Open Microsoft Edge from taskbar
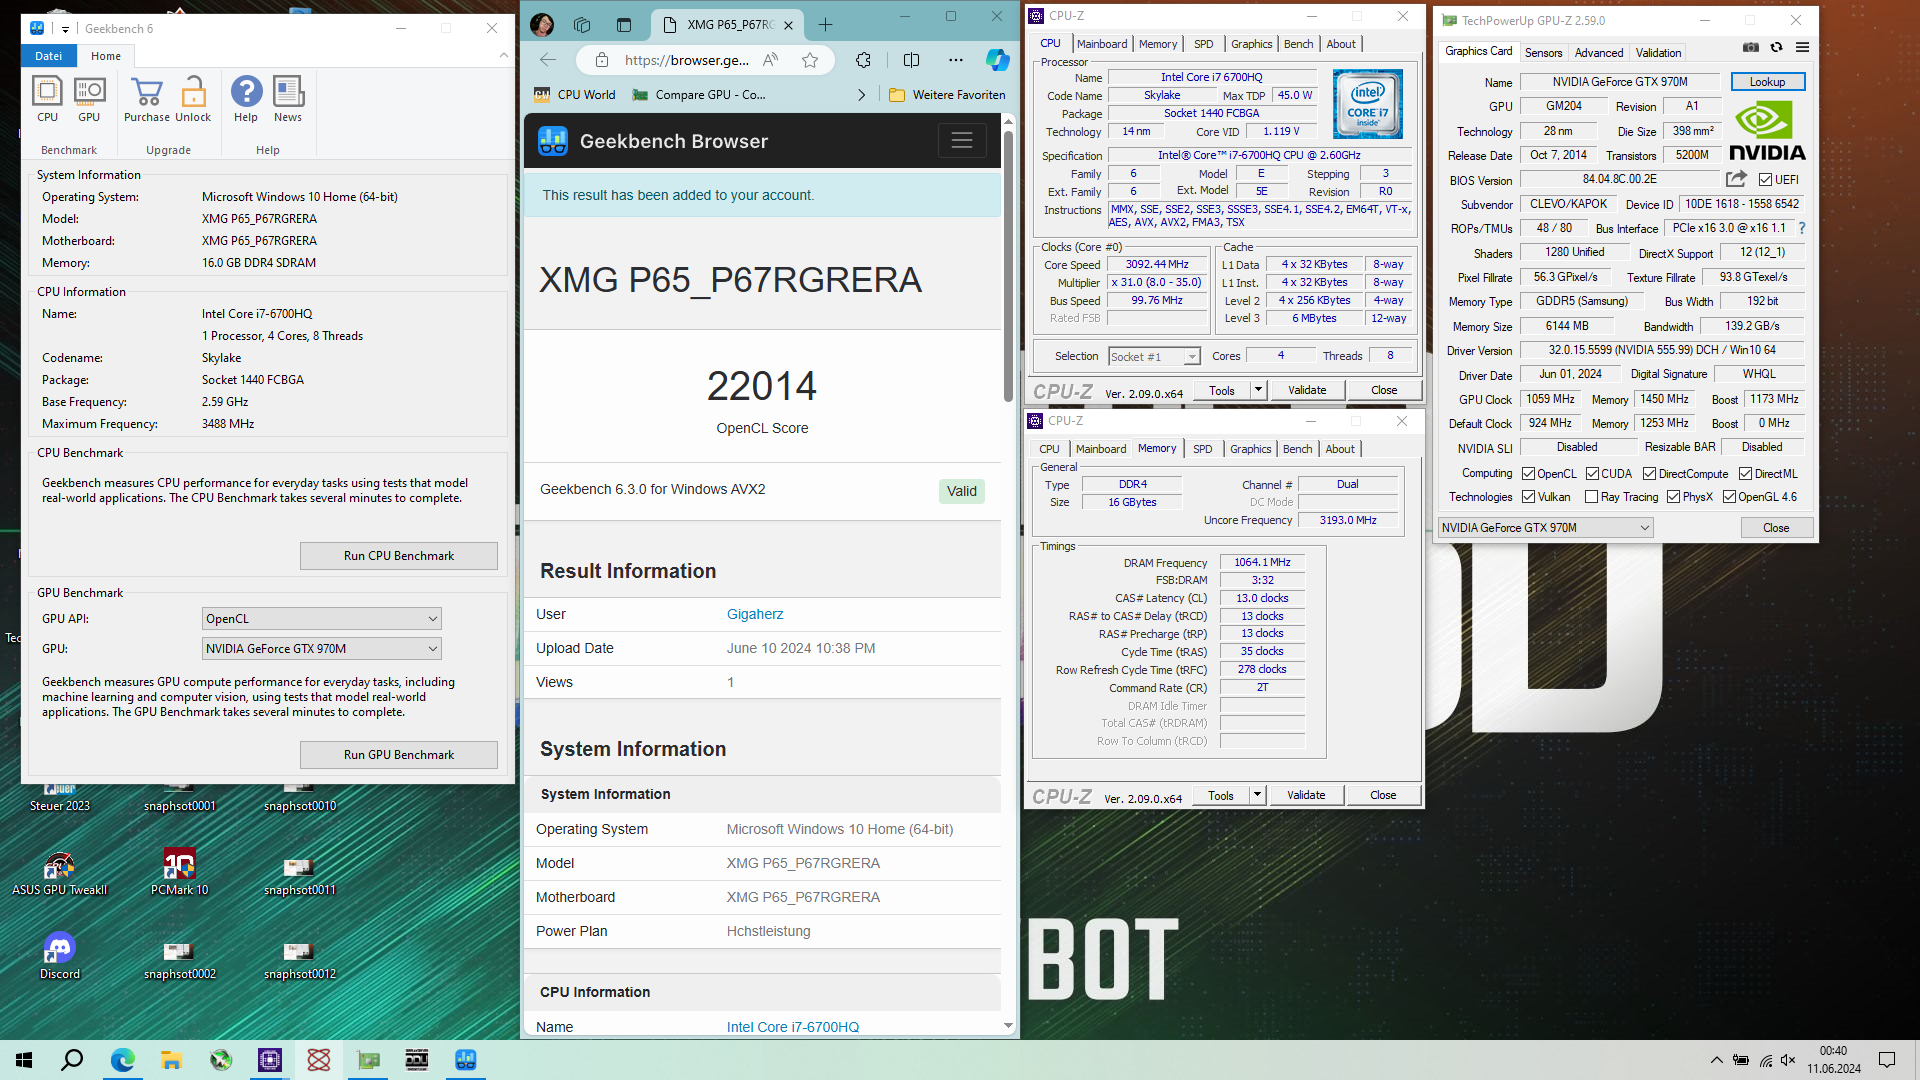The image size is (1920, 1080). [x=122, y=1060]
